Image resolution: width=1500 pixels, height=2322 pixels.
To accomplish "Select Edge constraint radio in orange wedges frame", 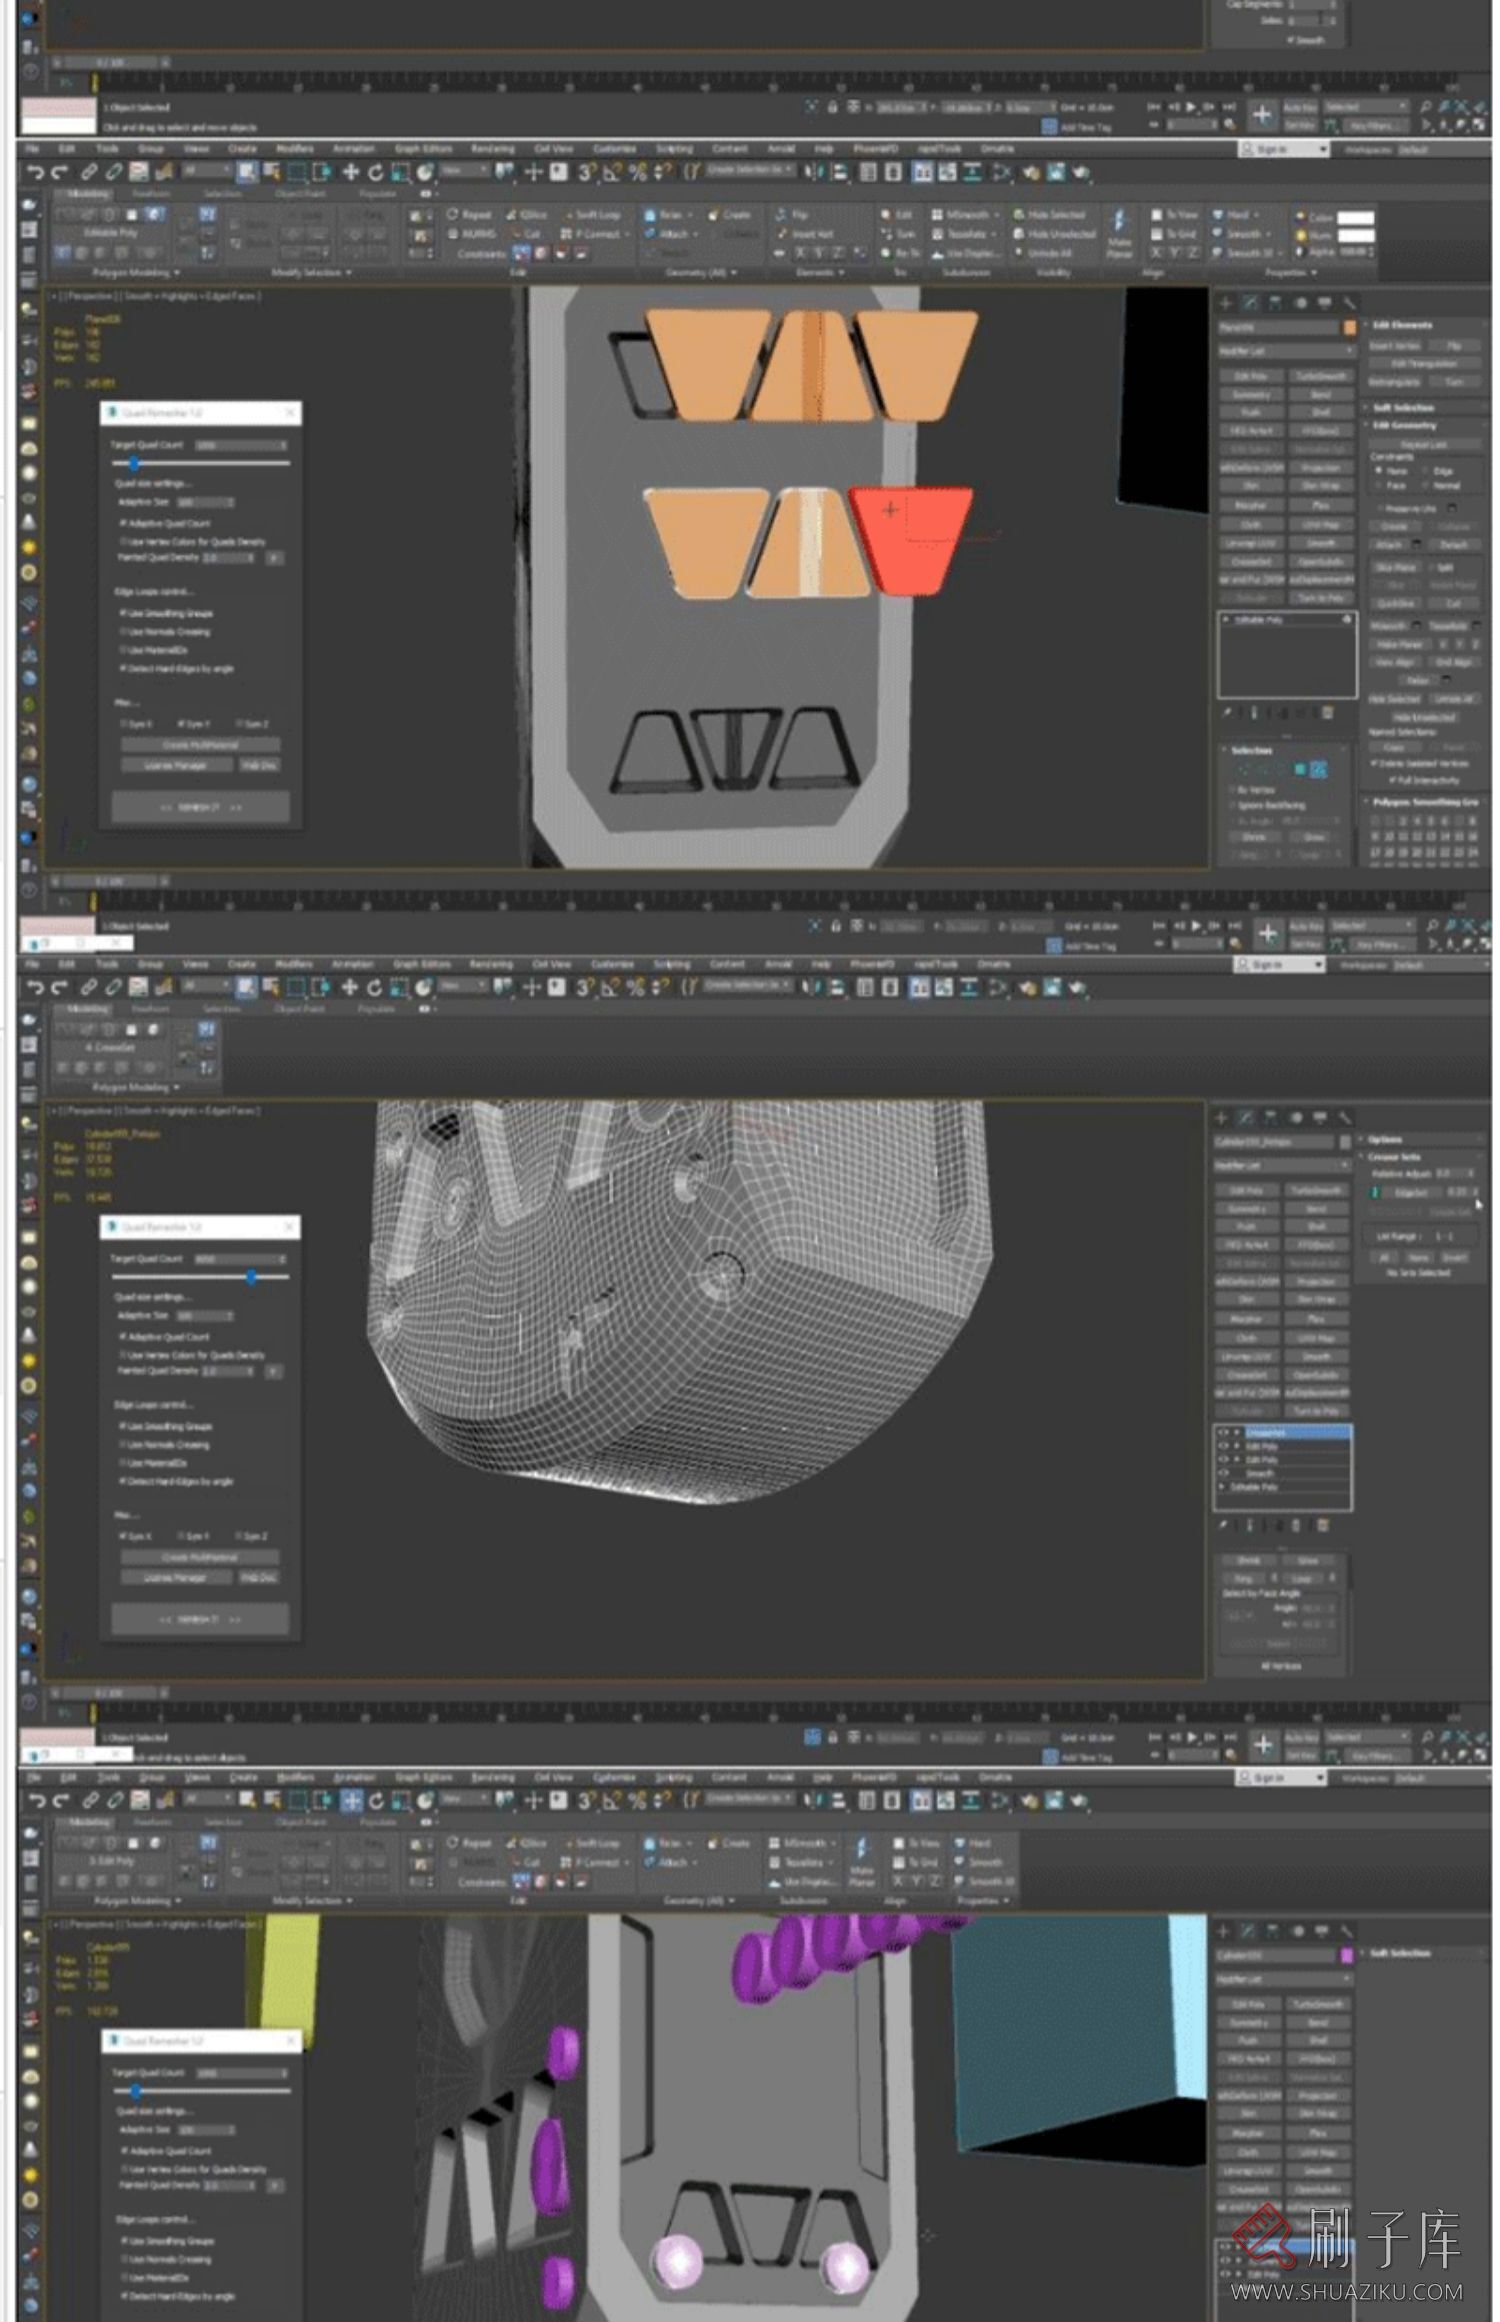I will pyautogui.click(x=1436, y=471).
